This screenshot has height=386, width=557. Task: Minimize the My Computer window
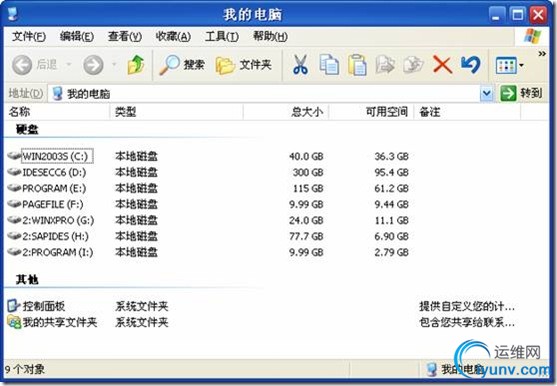click(x=497, y=15)
